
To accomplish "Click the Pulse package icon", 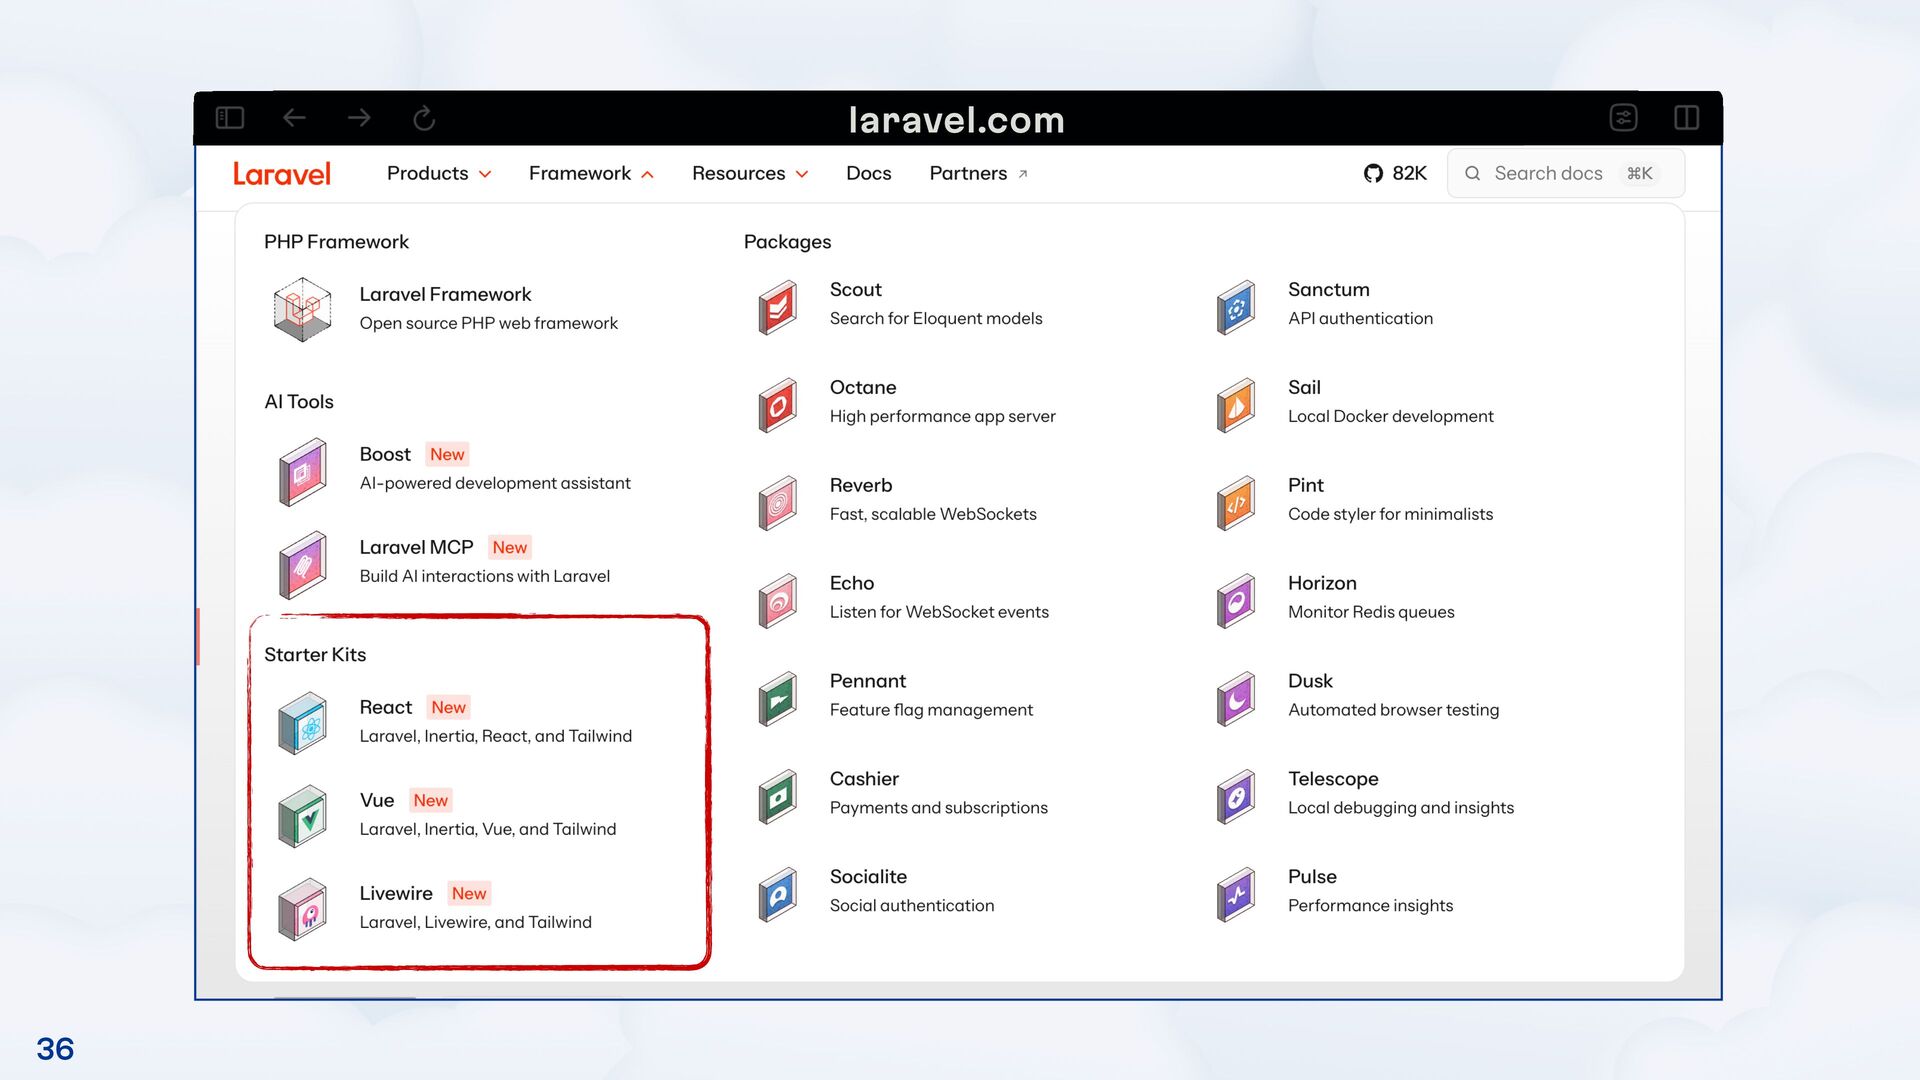I will [x=1236, y=894].
